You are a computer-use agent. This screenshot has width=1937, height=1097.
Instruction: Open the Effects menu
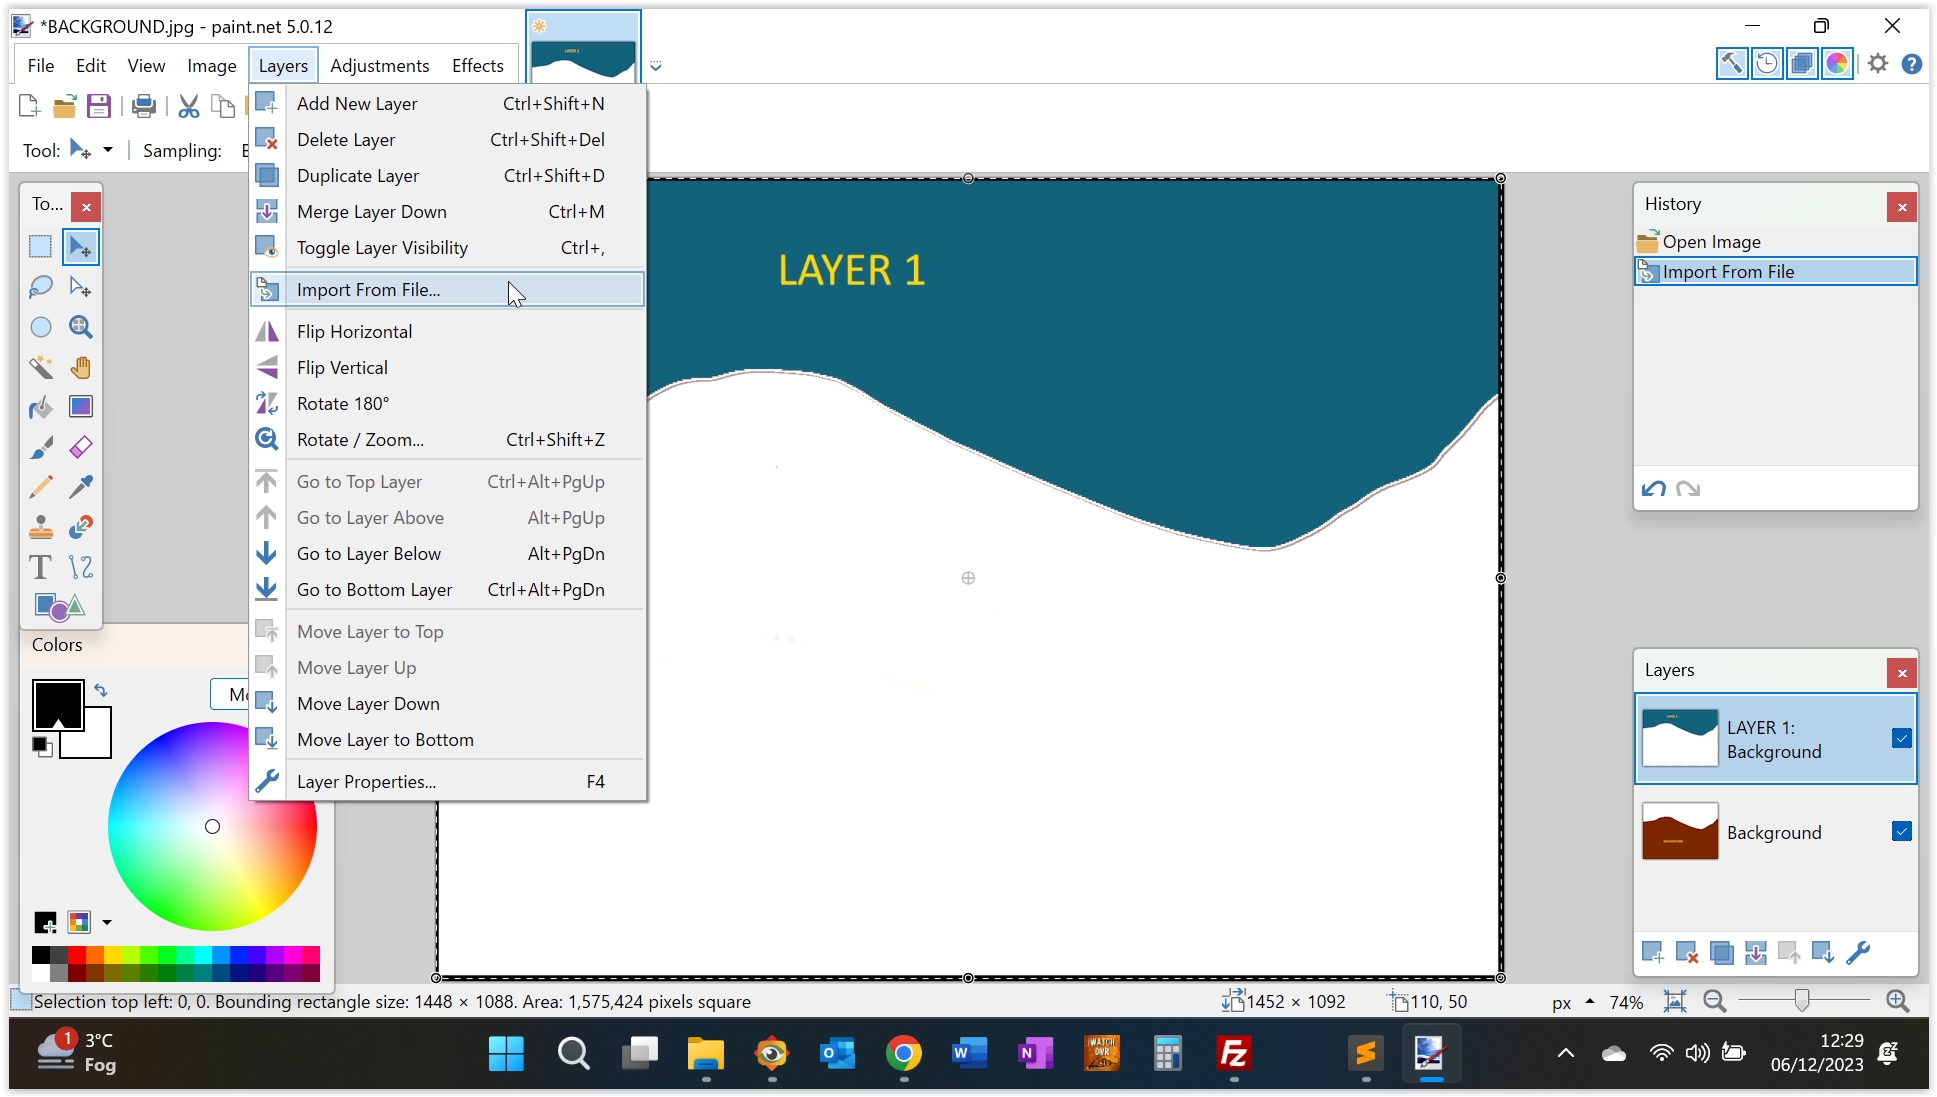477,65
